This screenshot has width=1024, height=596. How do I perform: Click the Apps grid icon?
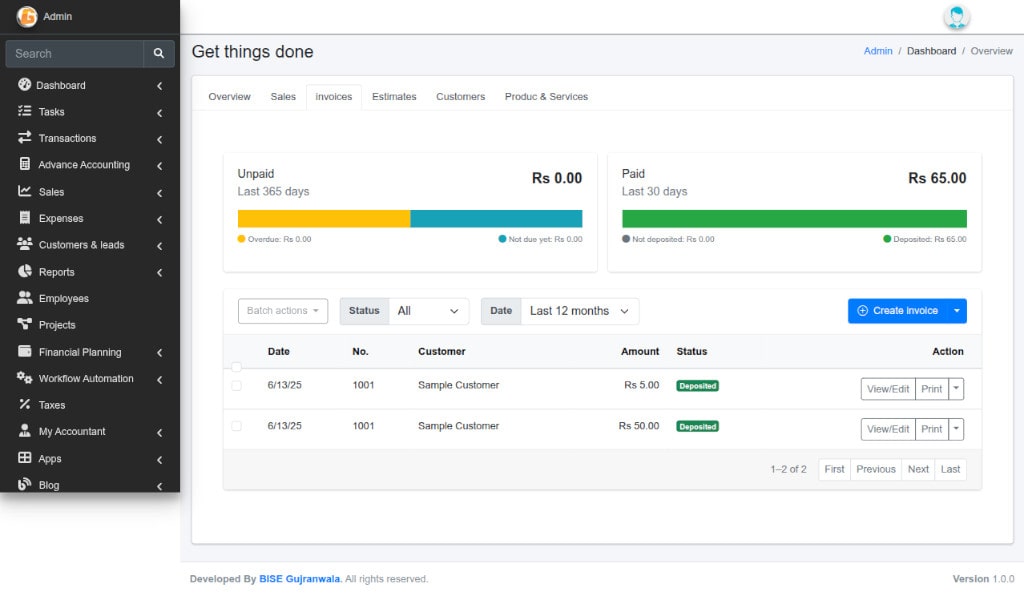pyautogui.click(x=25, y=458)
